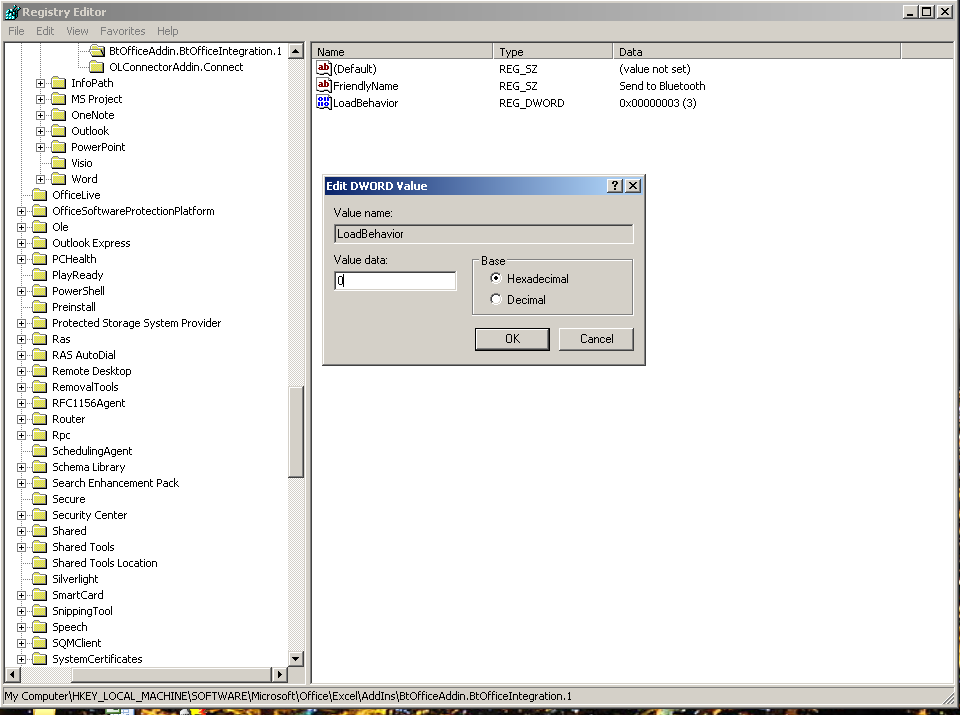Click the Value data input field
This screenshot has height=715, width=960.
click(x=395, y=281)
